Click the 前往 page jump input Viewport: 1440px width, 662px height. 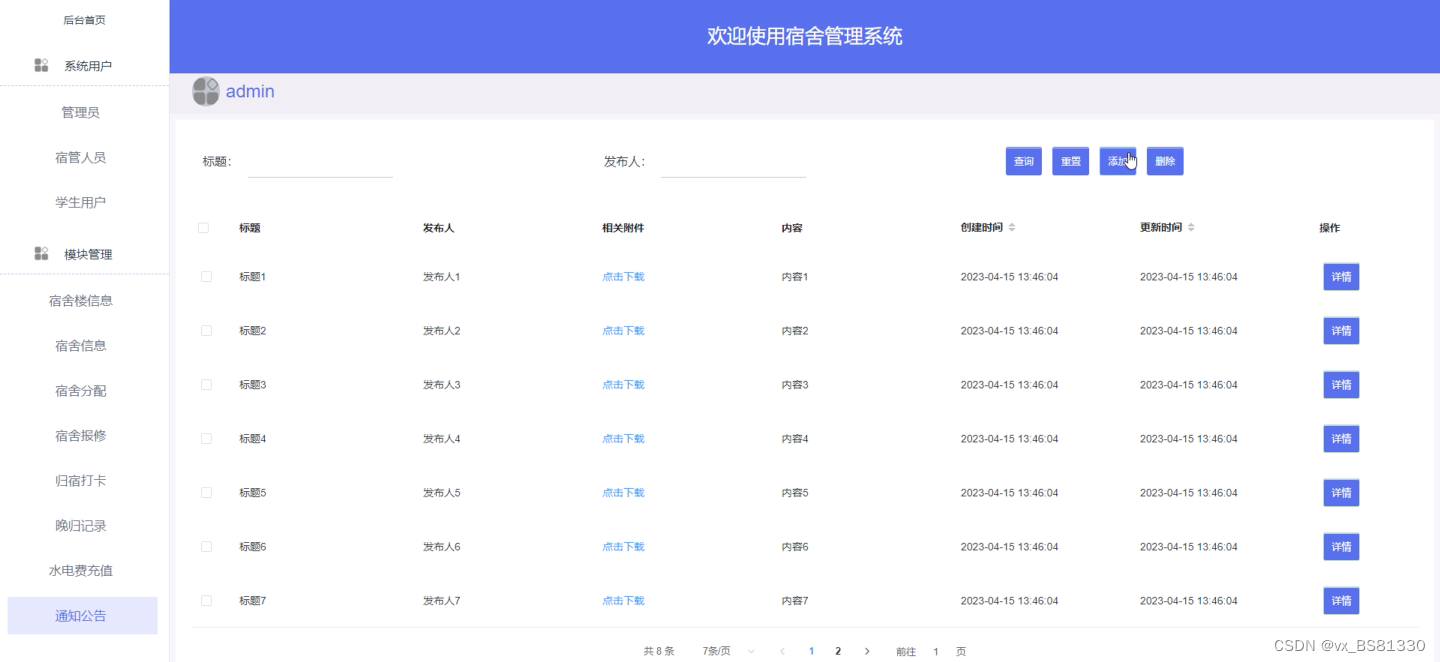click(x=936, y=651)
